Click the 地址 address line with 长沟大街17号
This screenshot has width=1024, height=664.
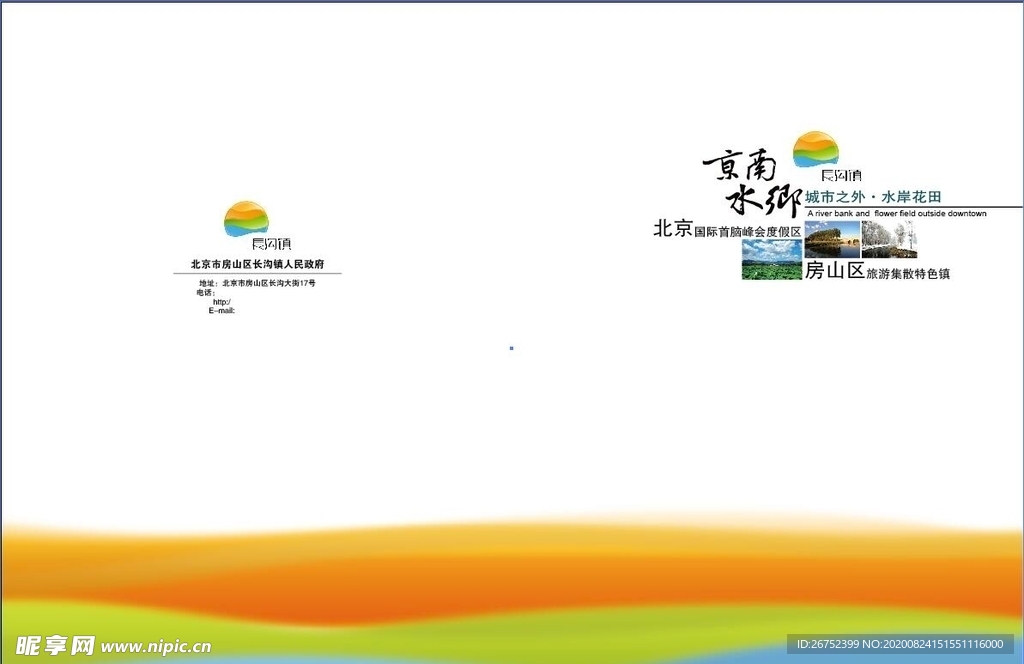[x=257, y=282]
